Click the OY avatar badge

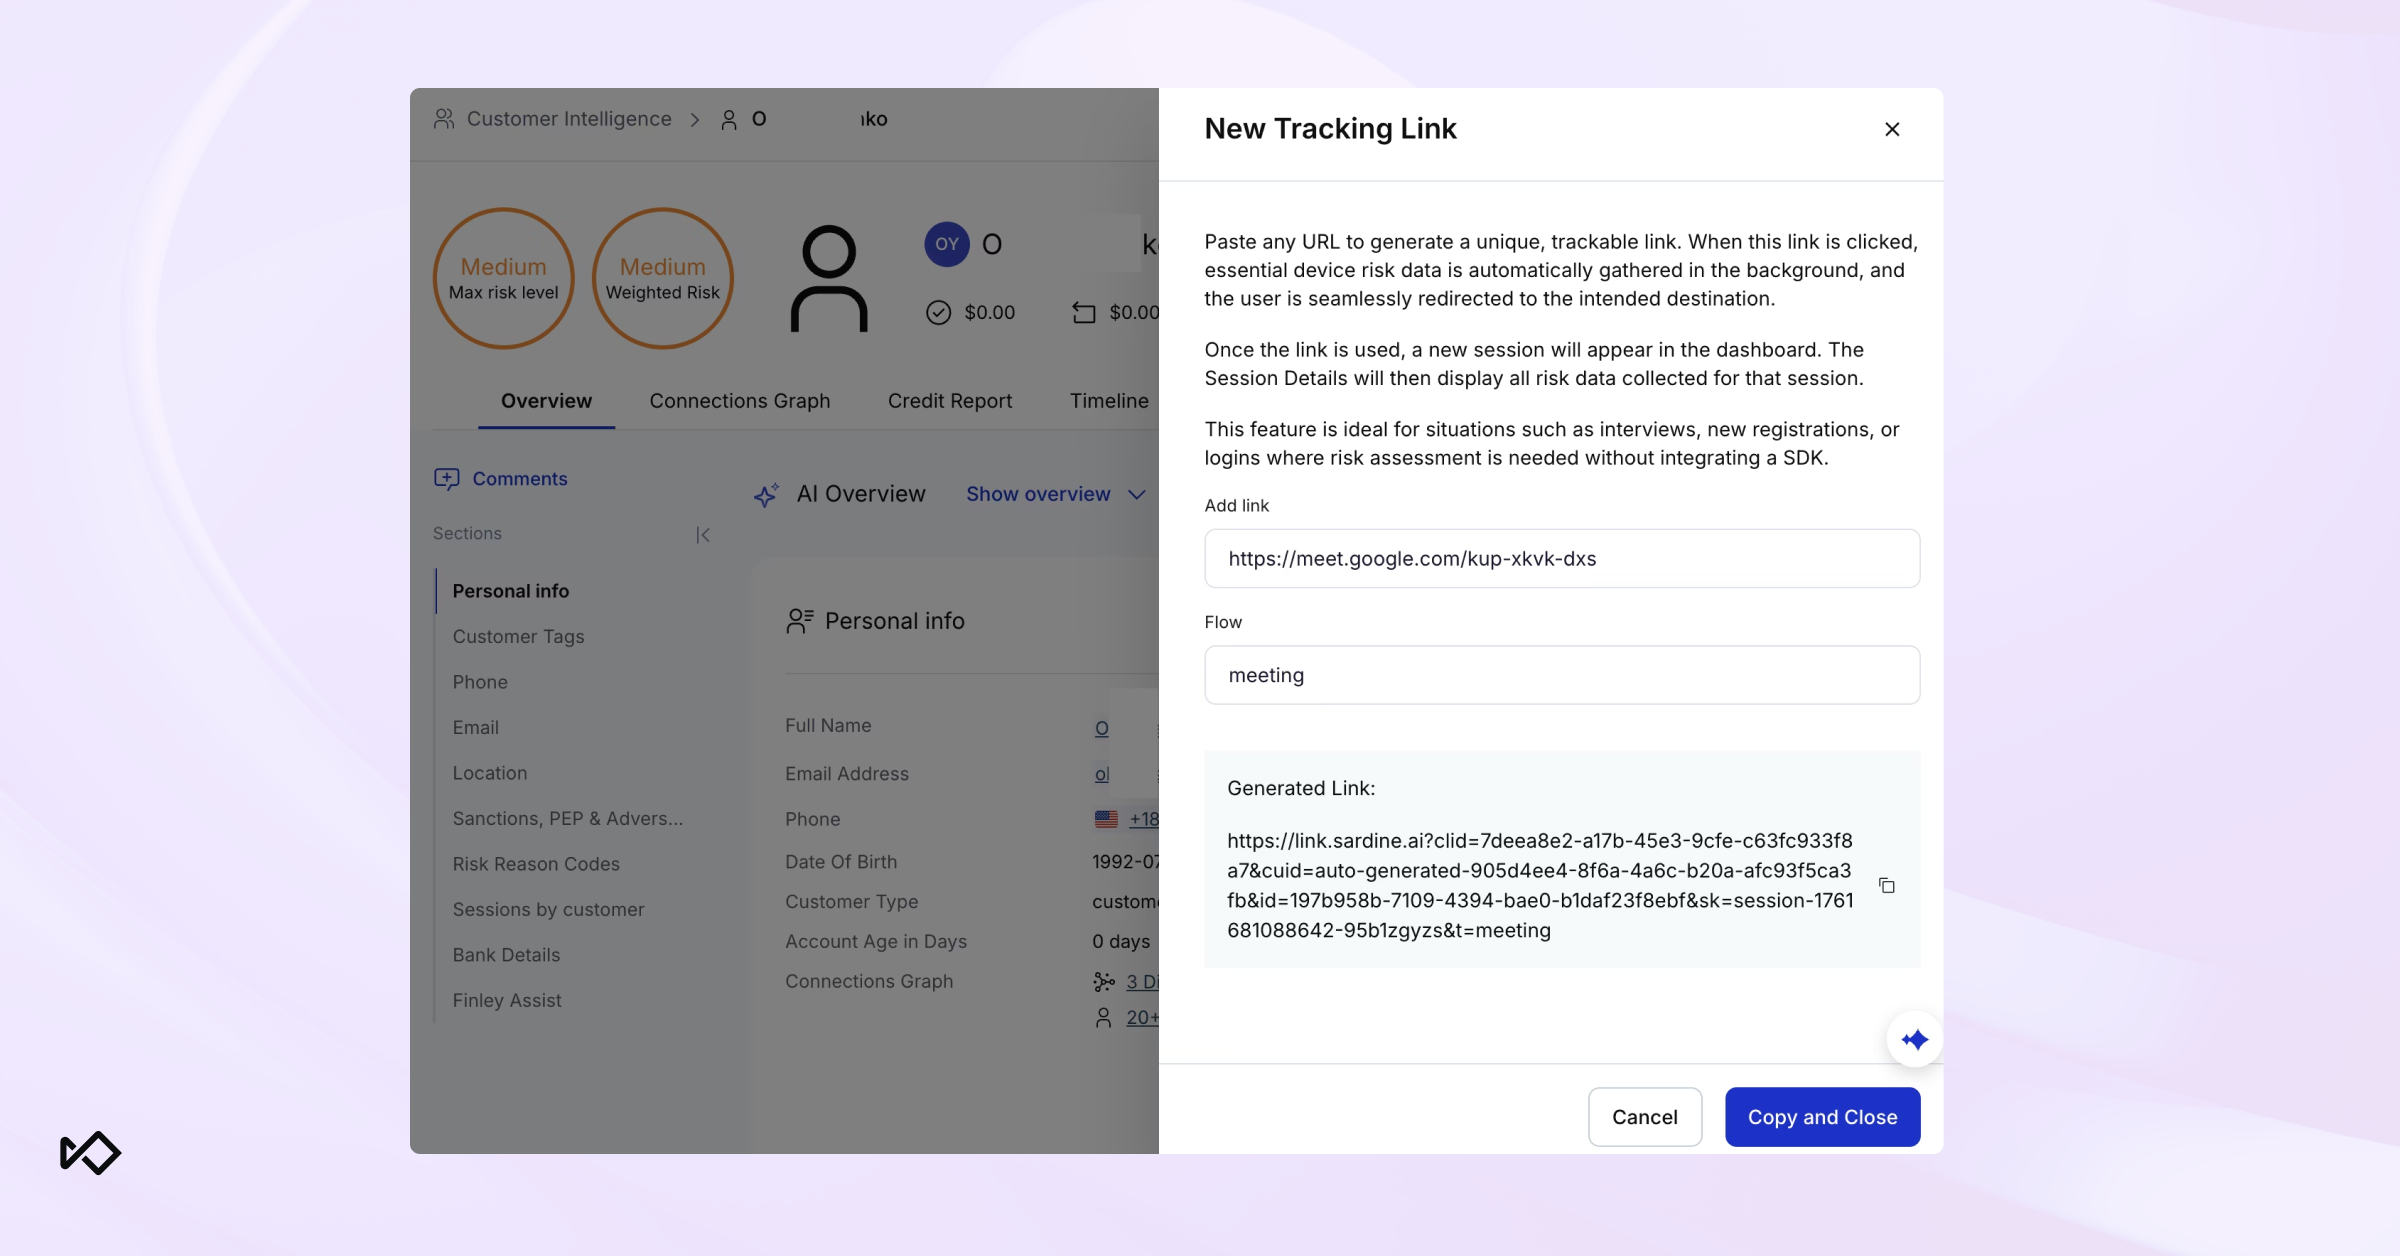[x=946, y=244]
